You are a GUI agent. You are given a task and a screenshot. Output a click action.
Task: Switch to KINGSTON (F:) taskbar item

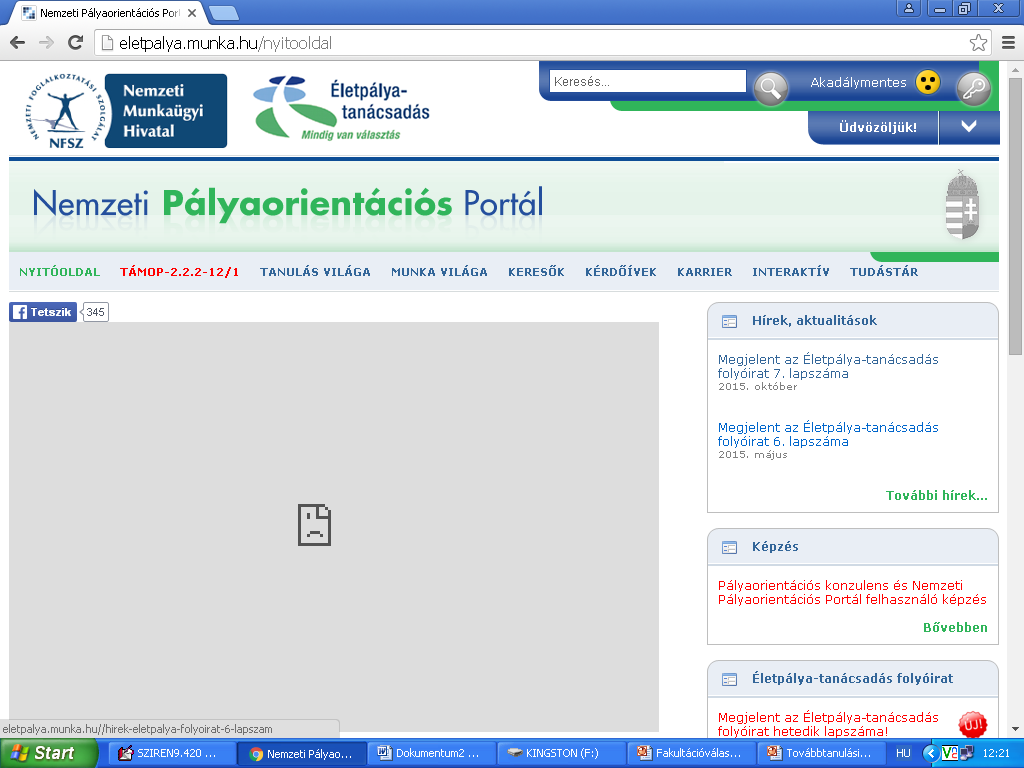[560, 753]
